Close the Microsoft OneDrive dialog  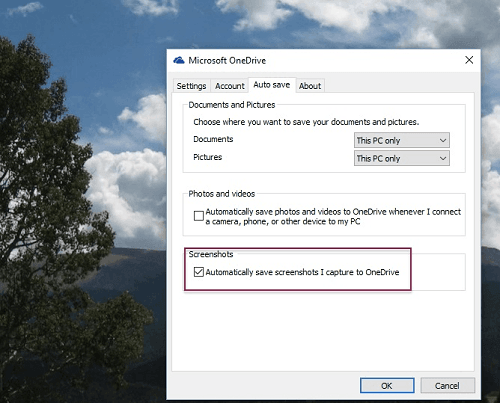click(x=469, y=60)
